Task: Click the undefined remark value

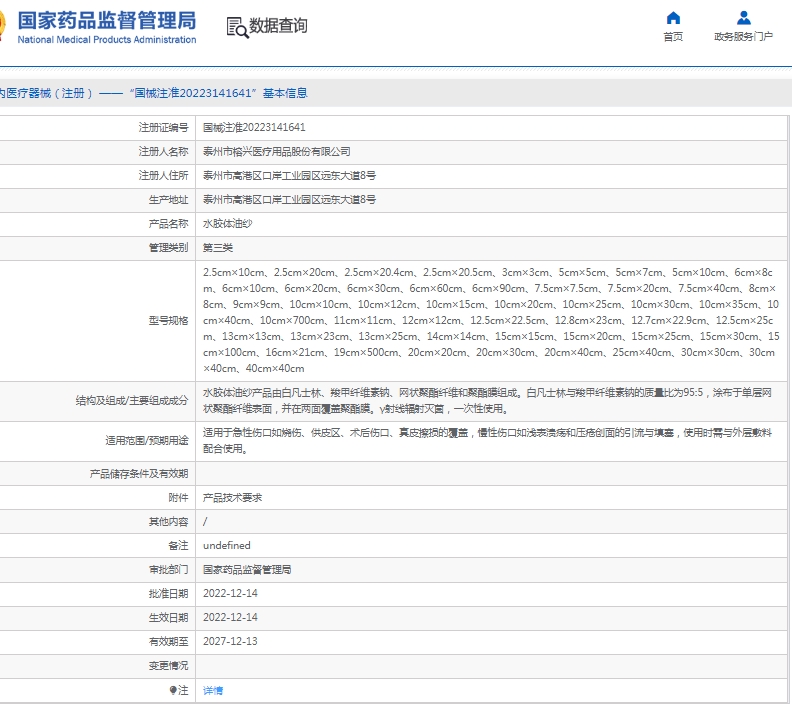Action: click(x=227, y=545)
